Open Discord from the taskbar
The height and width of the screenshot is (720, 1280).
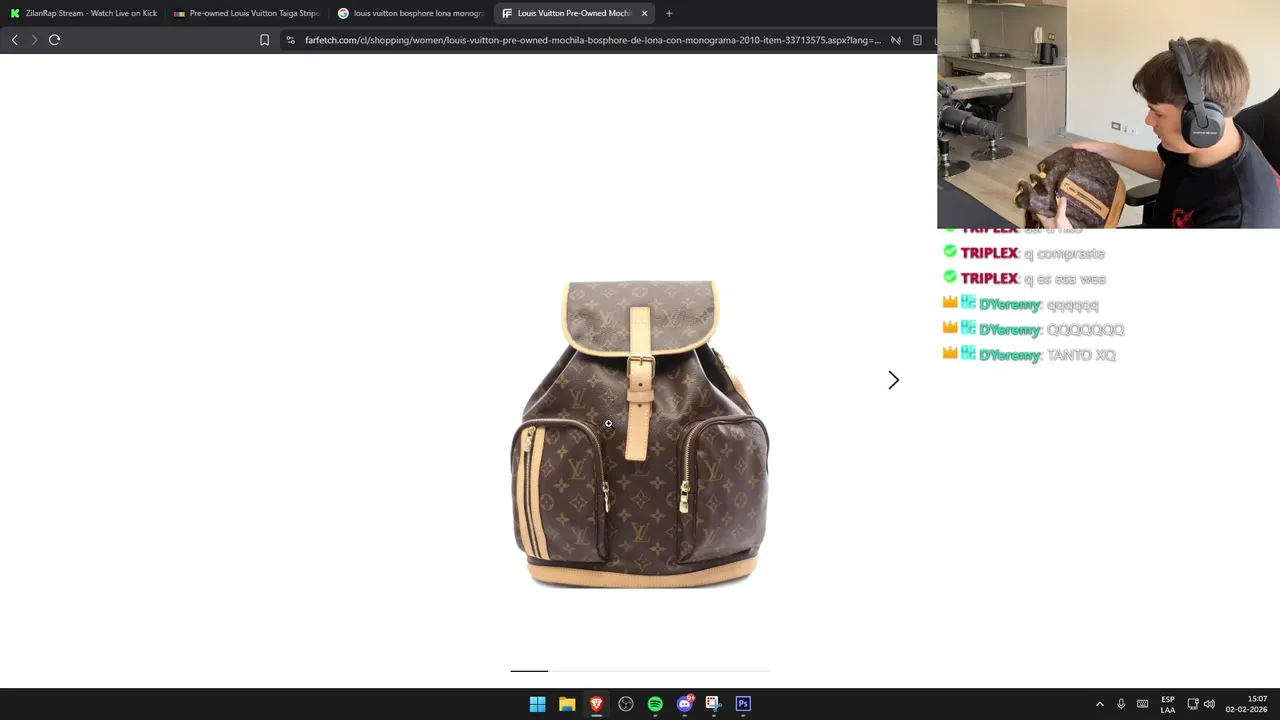click(685, 704)
